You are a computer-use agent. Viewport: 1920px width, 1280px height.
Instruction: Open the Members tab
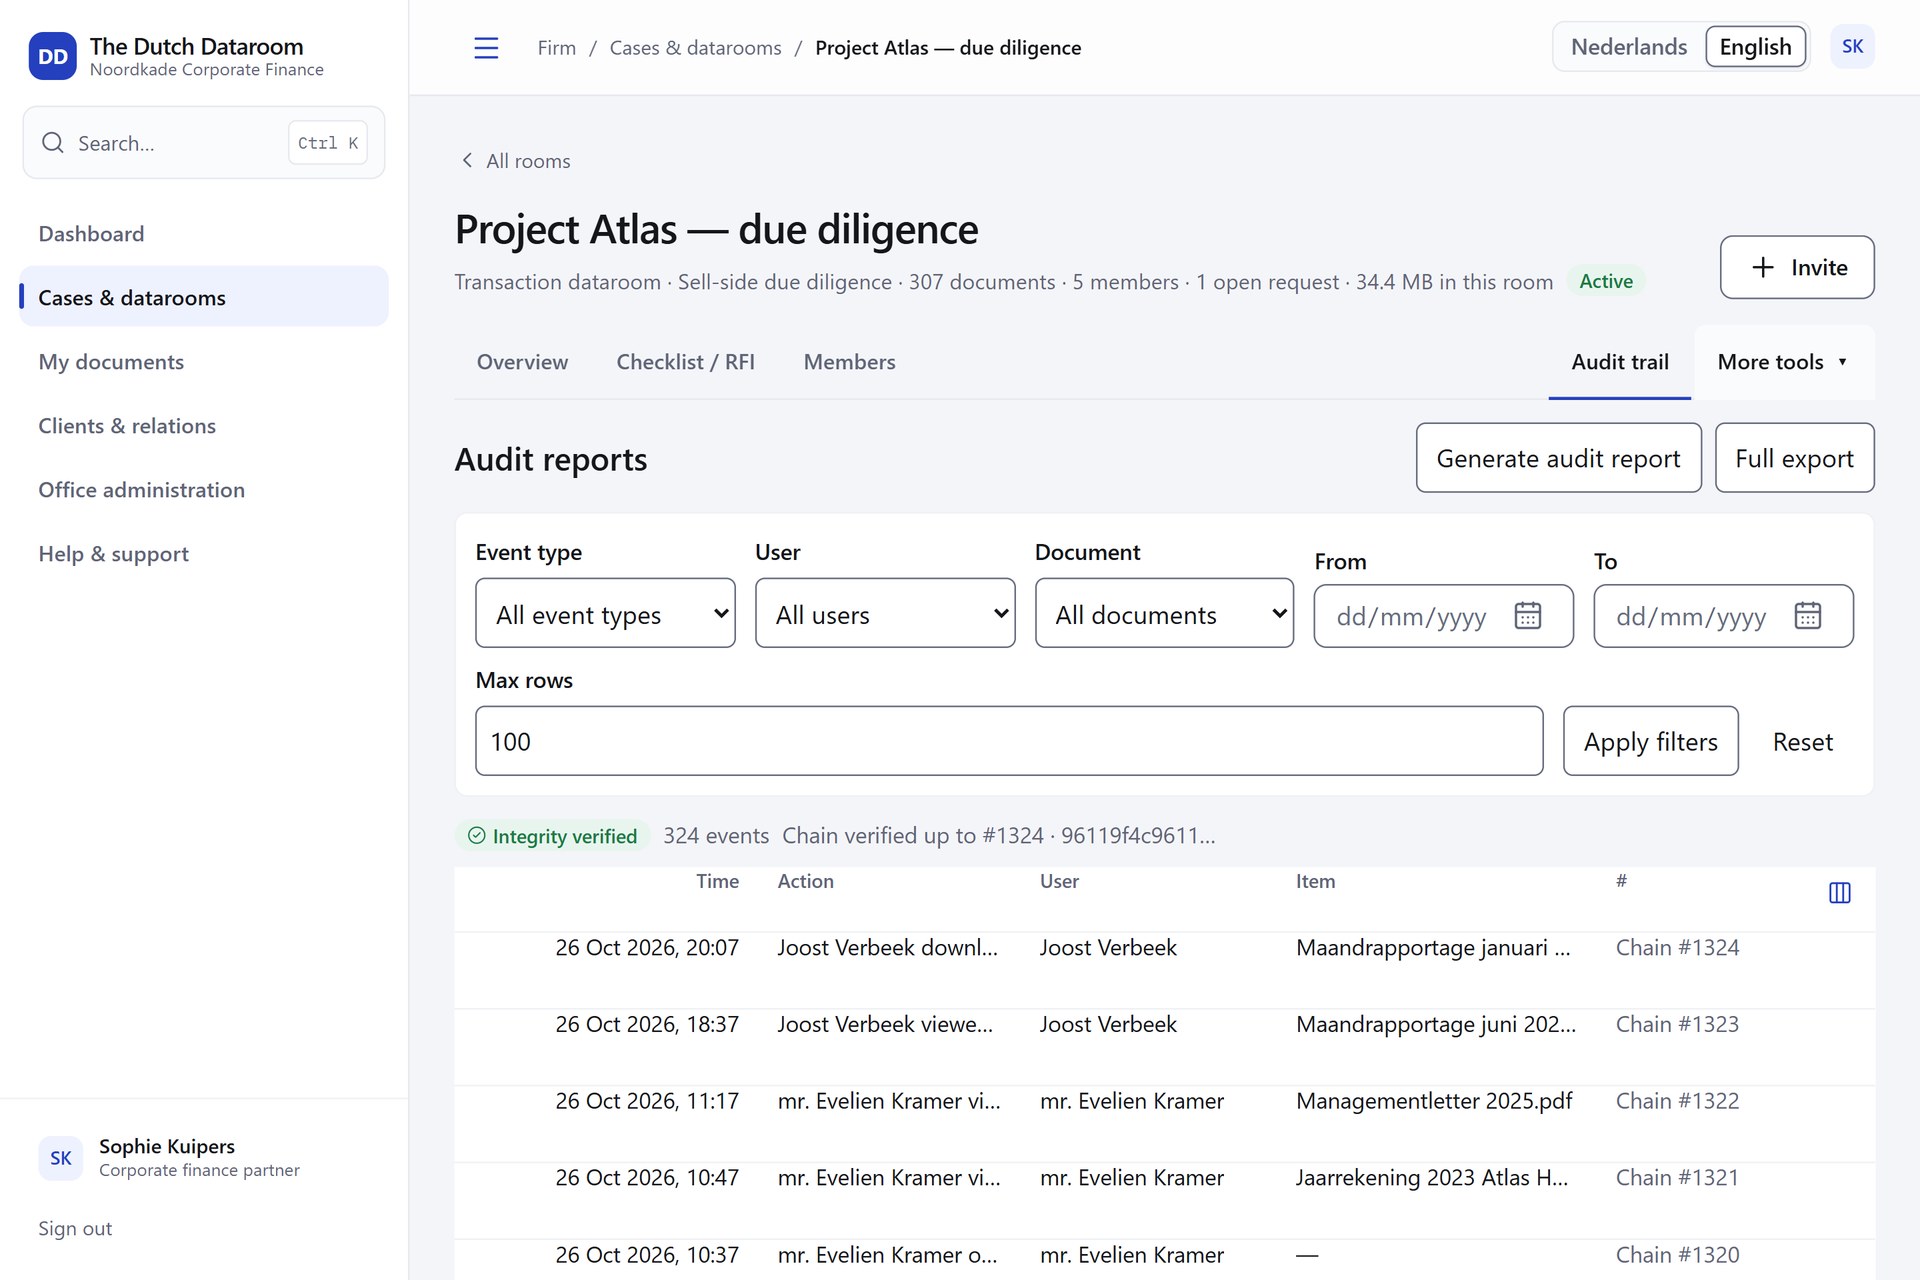pos(849,362)
